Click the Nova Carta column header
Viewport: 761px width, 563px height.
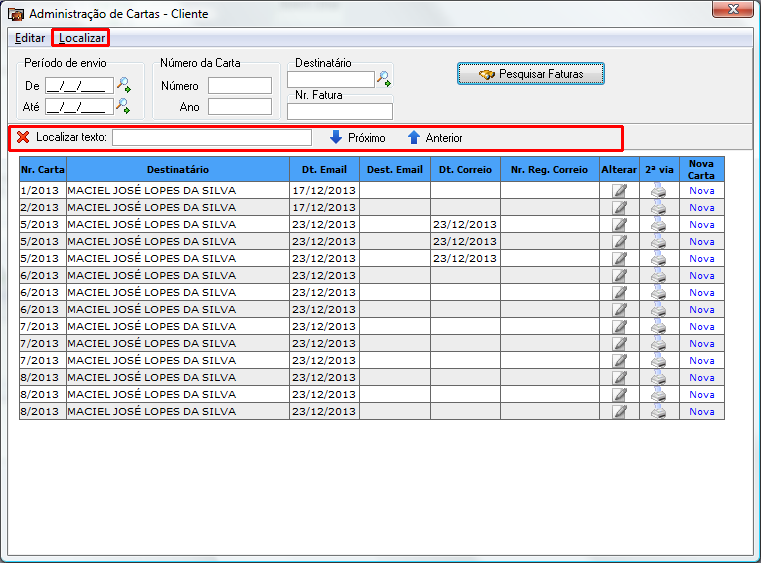702,169
